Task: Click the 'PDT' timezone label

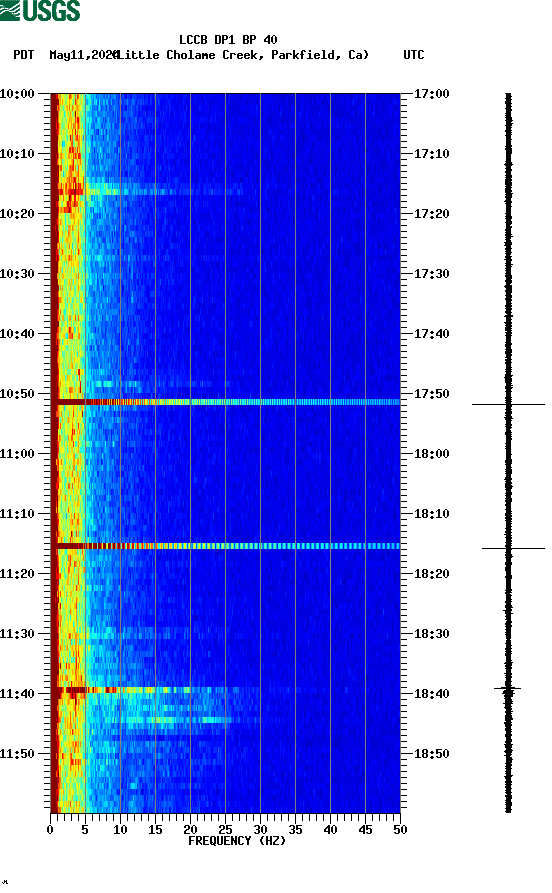Action: point(23,55)
